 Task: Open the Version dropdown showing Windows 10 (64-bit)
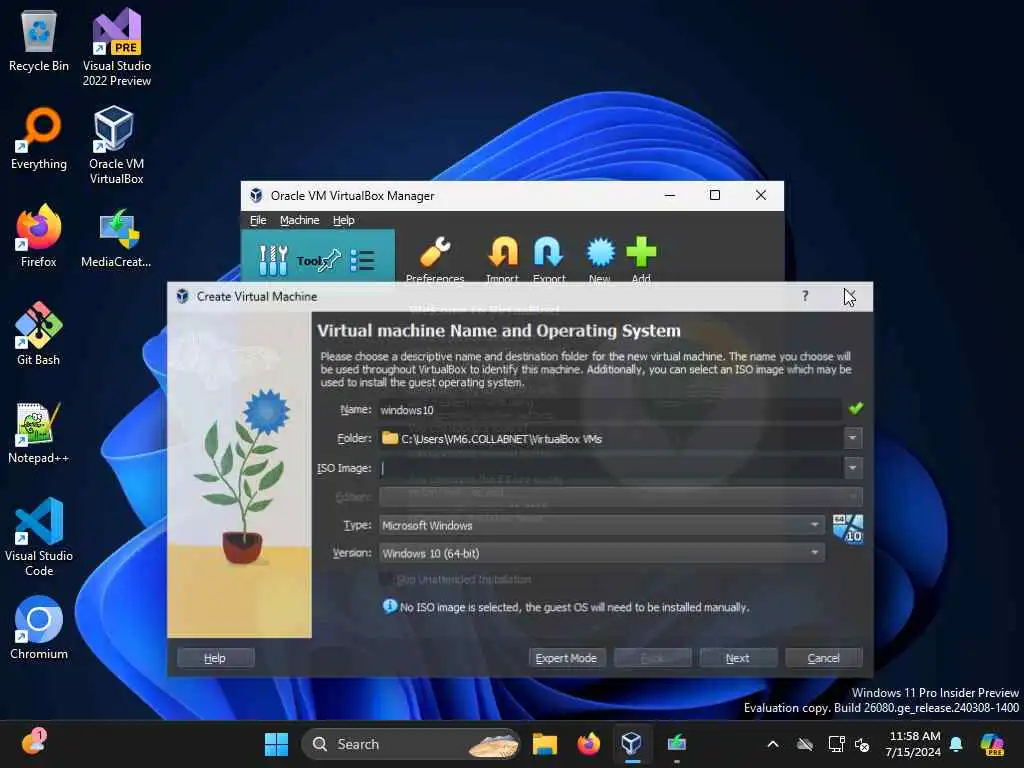pyautogui.click(x=601, y=553)
